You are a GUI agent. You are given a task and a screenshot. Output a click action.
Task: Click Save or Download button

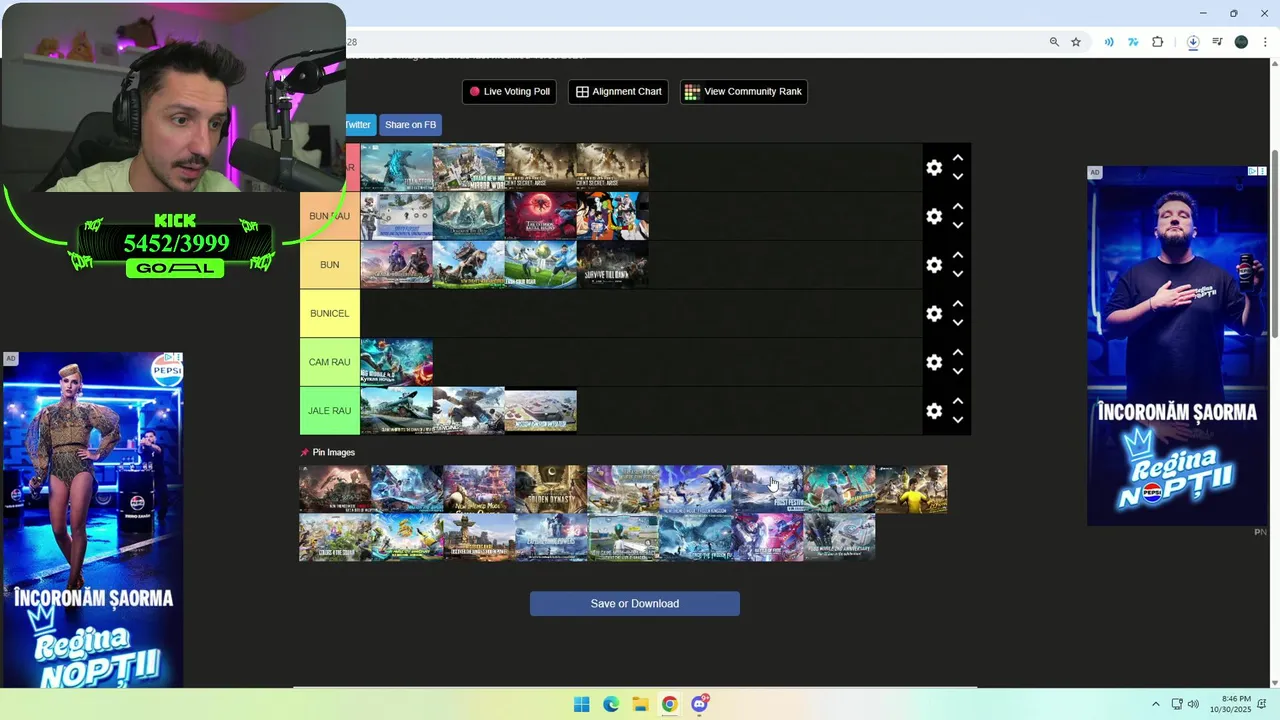(635, 604)
